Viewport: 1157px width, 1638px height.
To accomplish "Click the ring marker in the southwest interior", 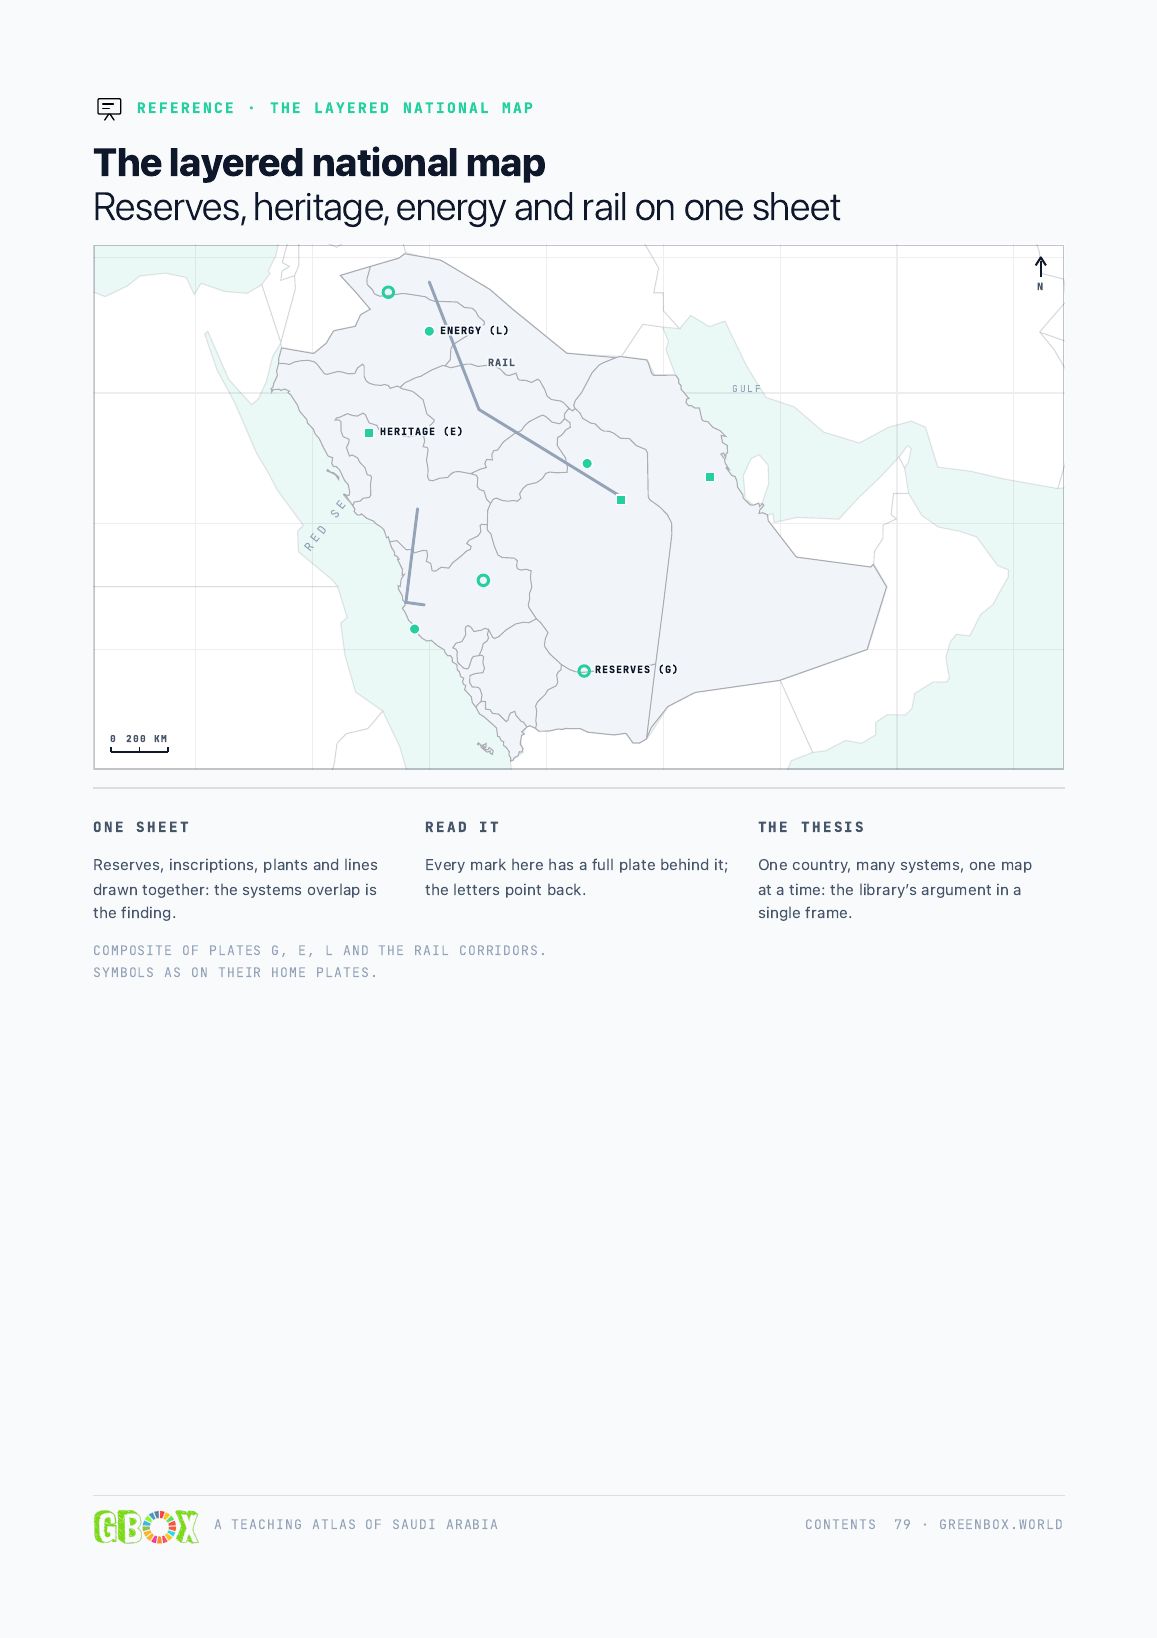I will pyautogui.click(x=483, y=580).
